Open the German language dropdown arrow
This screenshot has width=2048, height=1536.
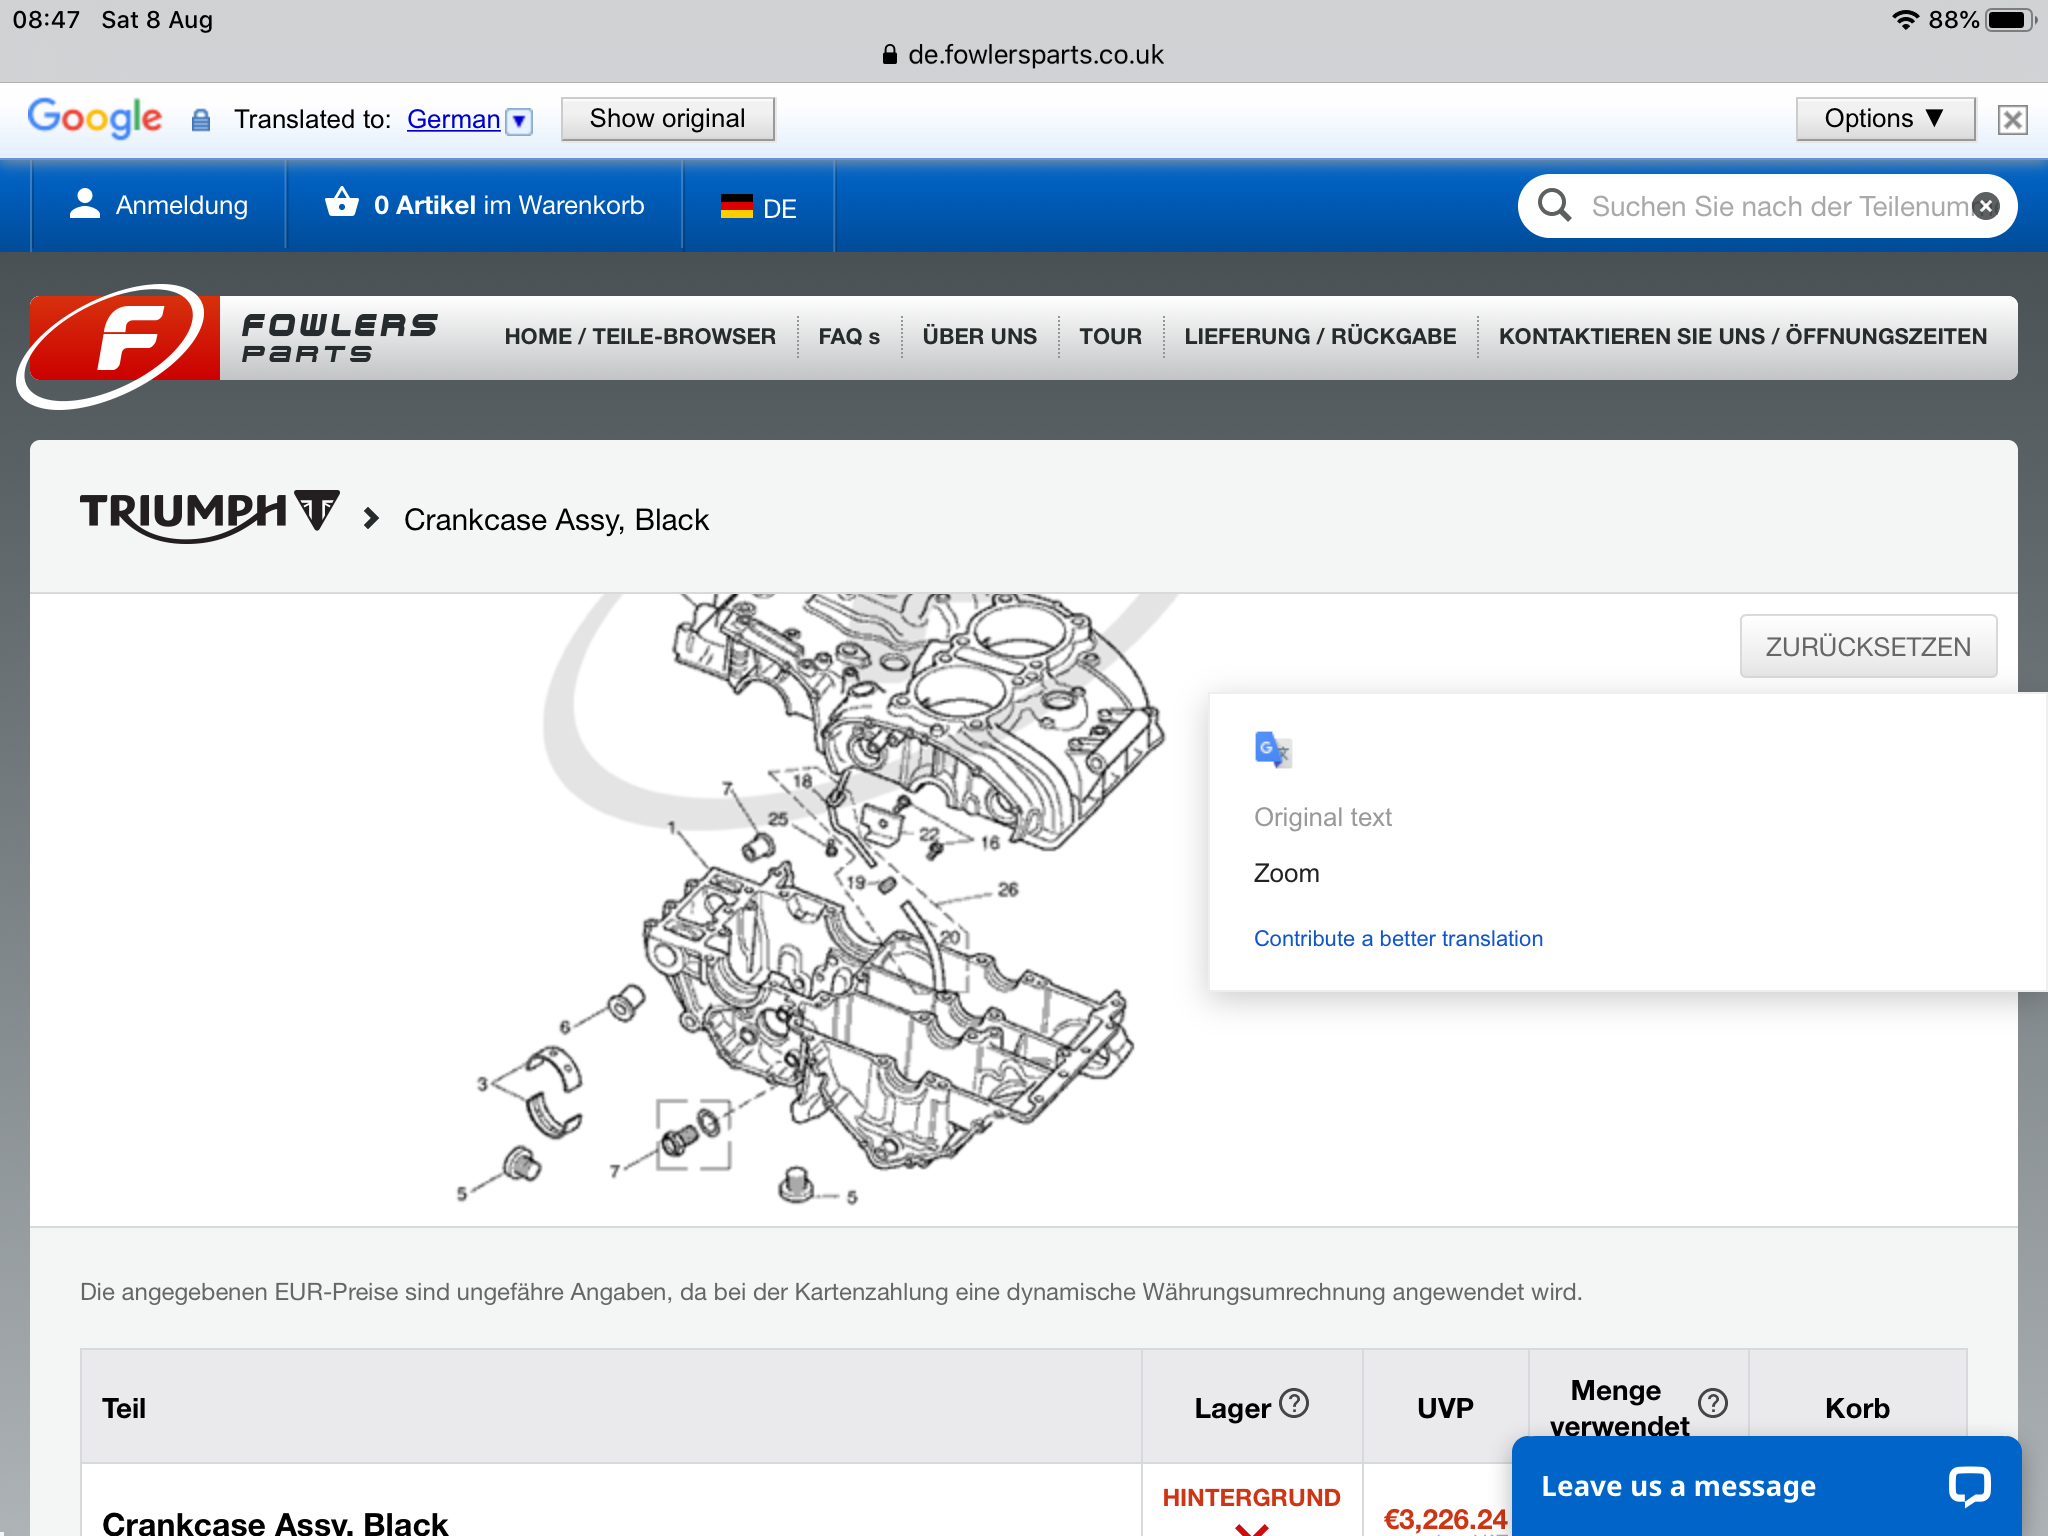[519, 121]
